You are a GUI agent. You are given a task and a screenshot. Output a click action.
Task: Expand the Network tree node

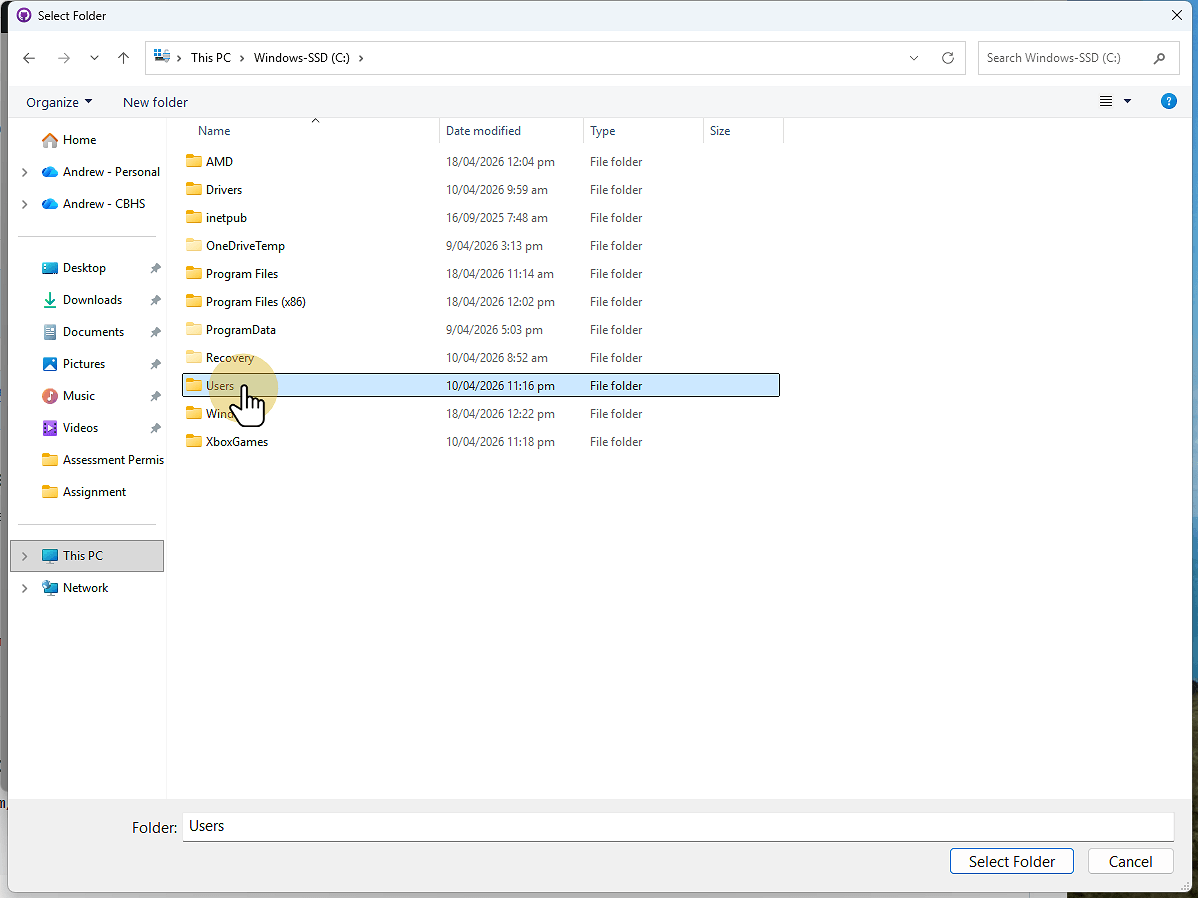(x=25, y=588)
